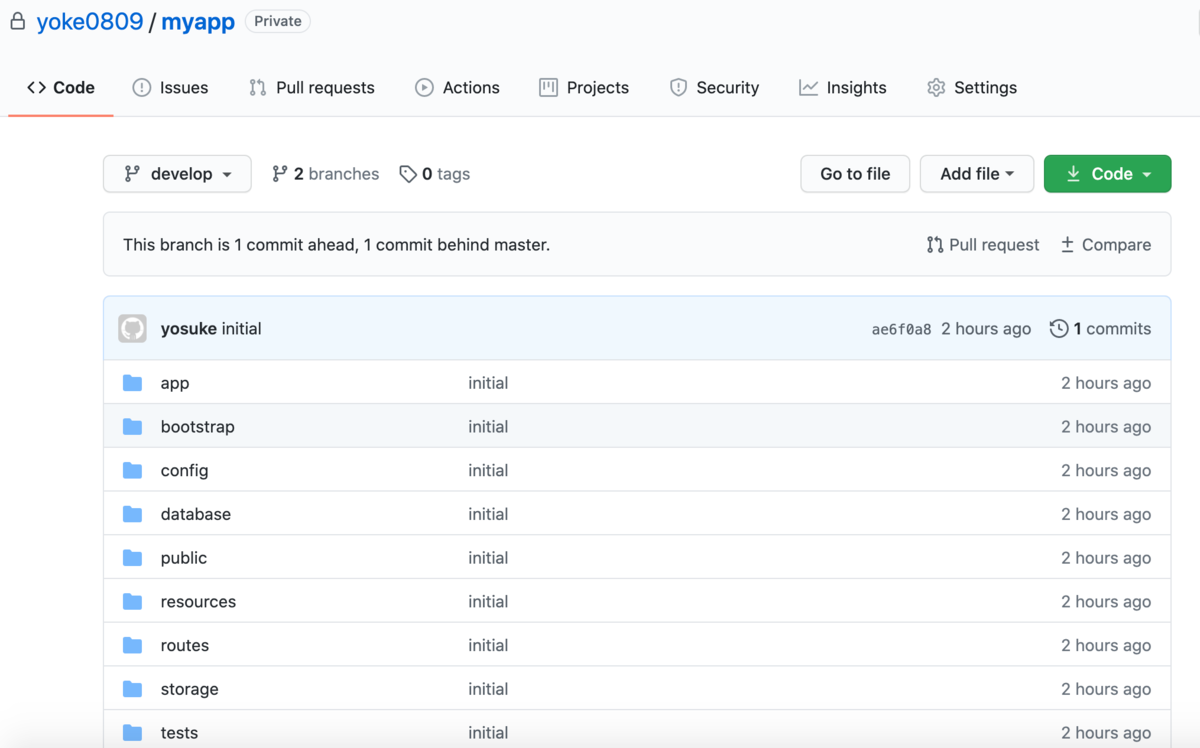Click the app folder icon
Viewport: 1200px width, 748px height.
[x=132, y=383]
